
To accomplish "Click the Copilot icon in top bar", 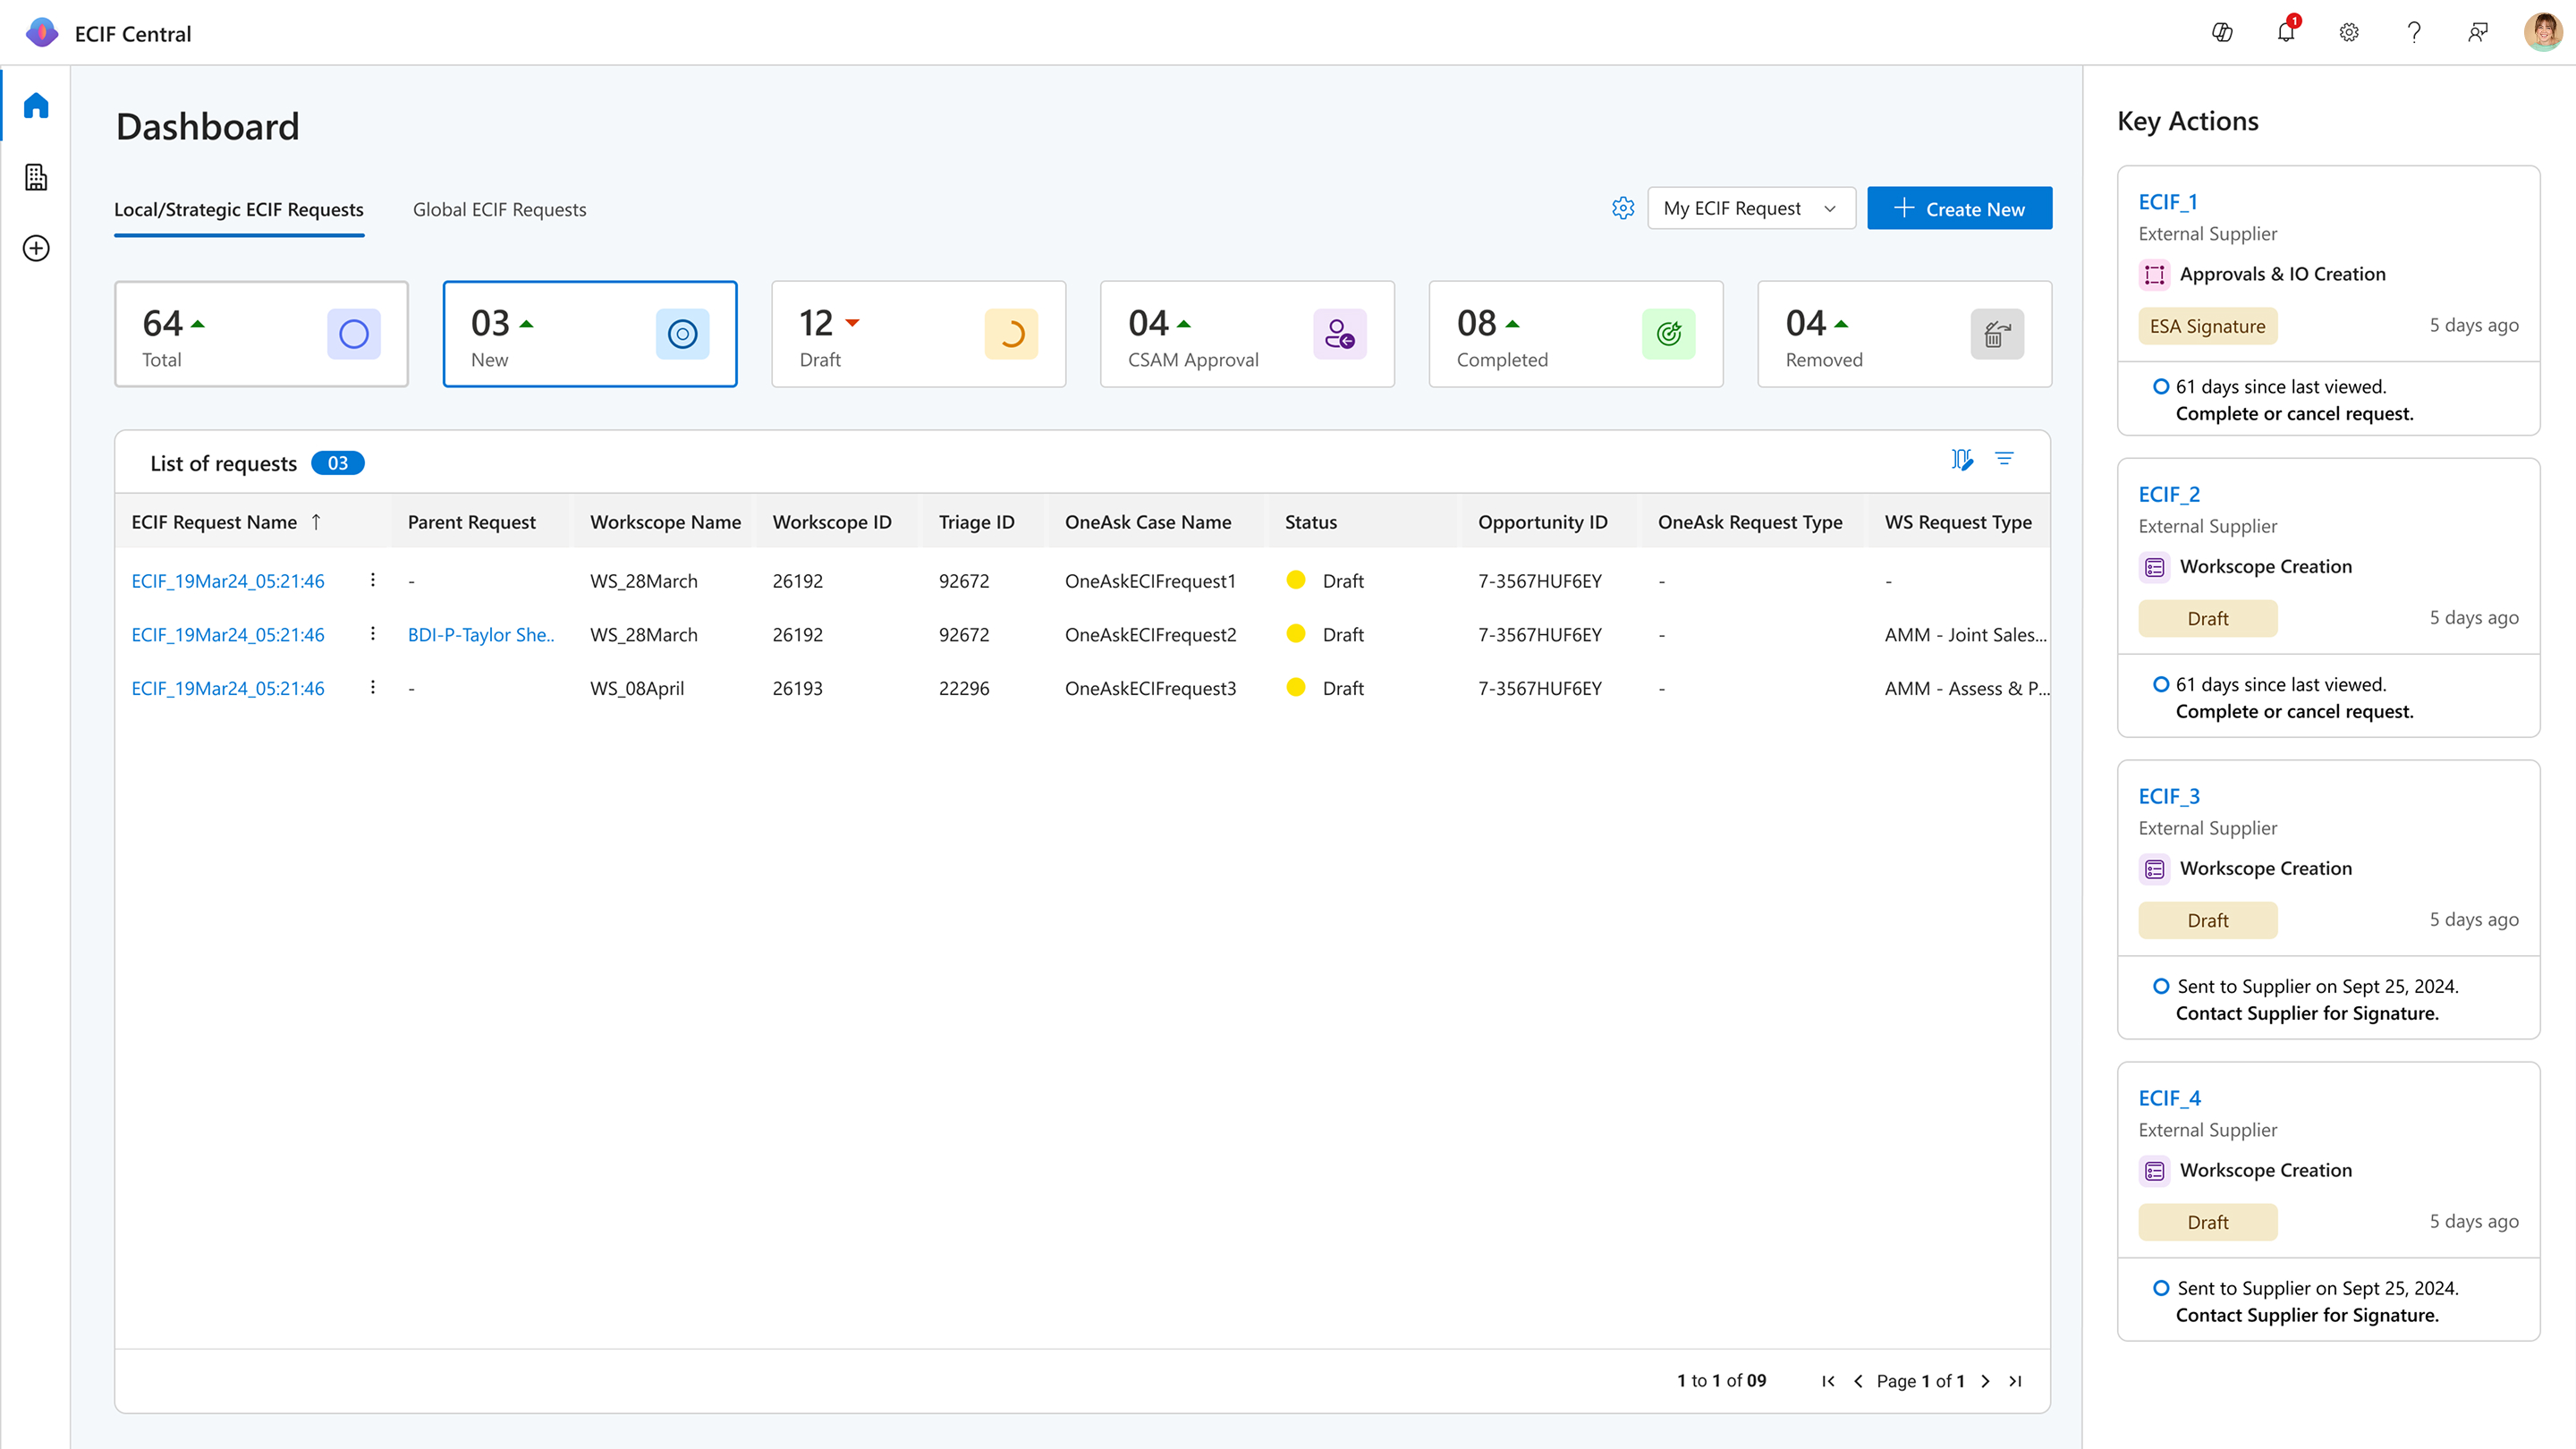I will pyautogui.click(x=2222, y=33).
